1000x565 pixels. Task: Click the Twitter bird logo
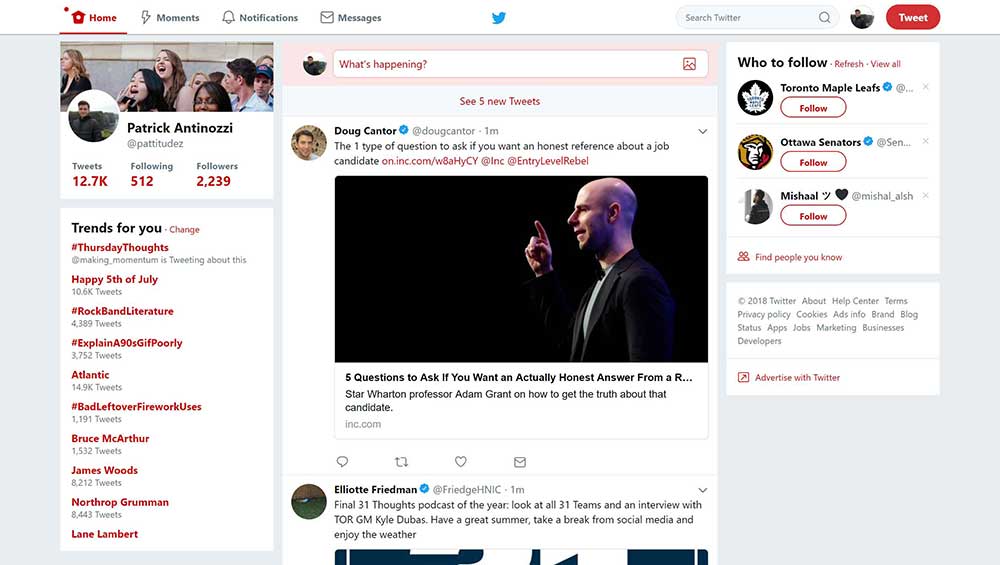499,18
